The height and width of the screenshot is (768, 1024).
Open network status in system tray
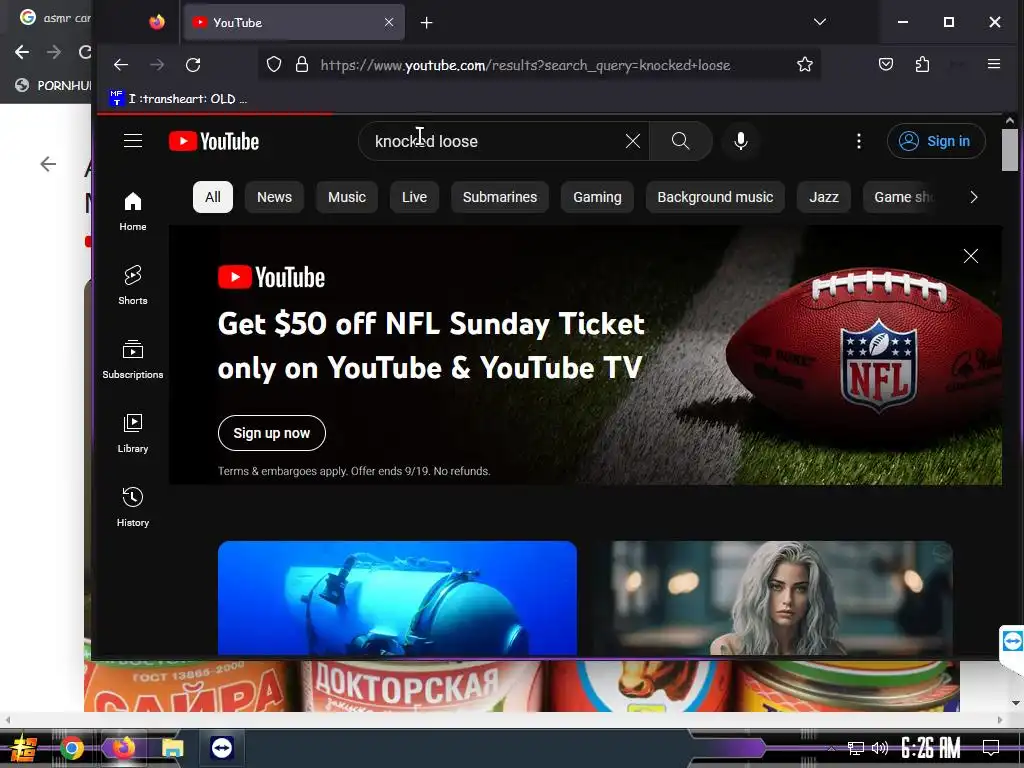(855, 748)
